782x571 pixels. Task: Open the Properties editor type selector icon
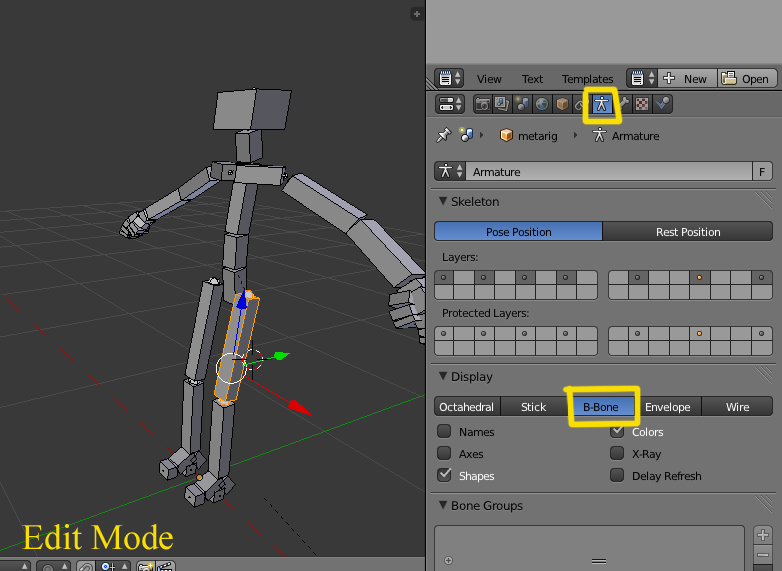click(449, 104)
